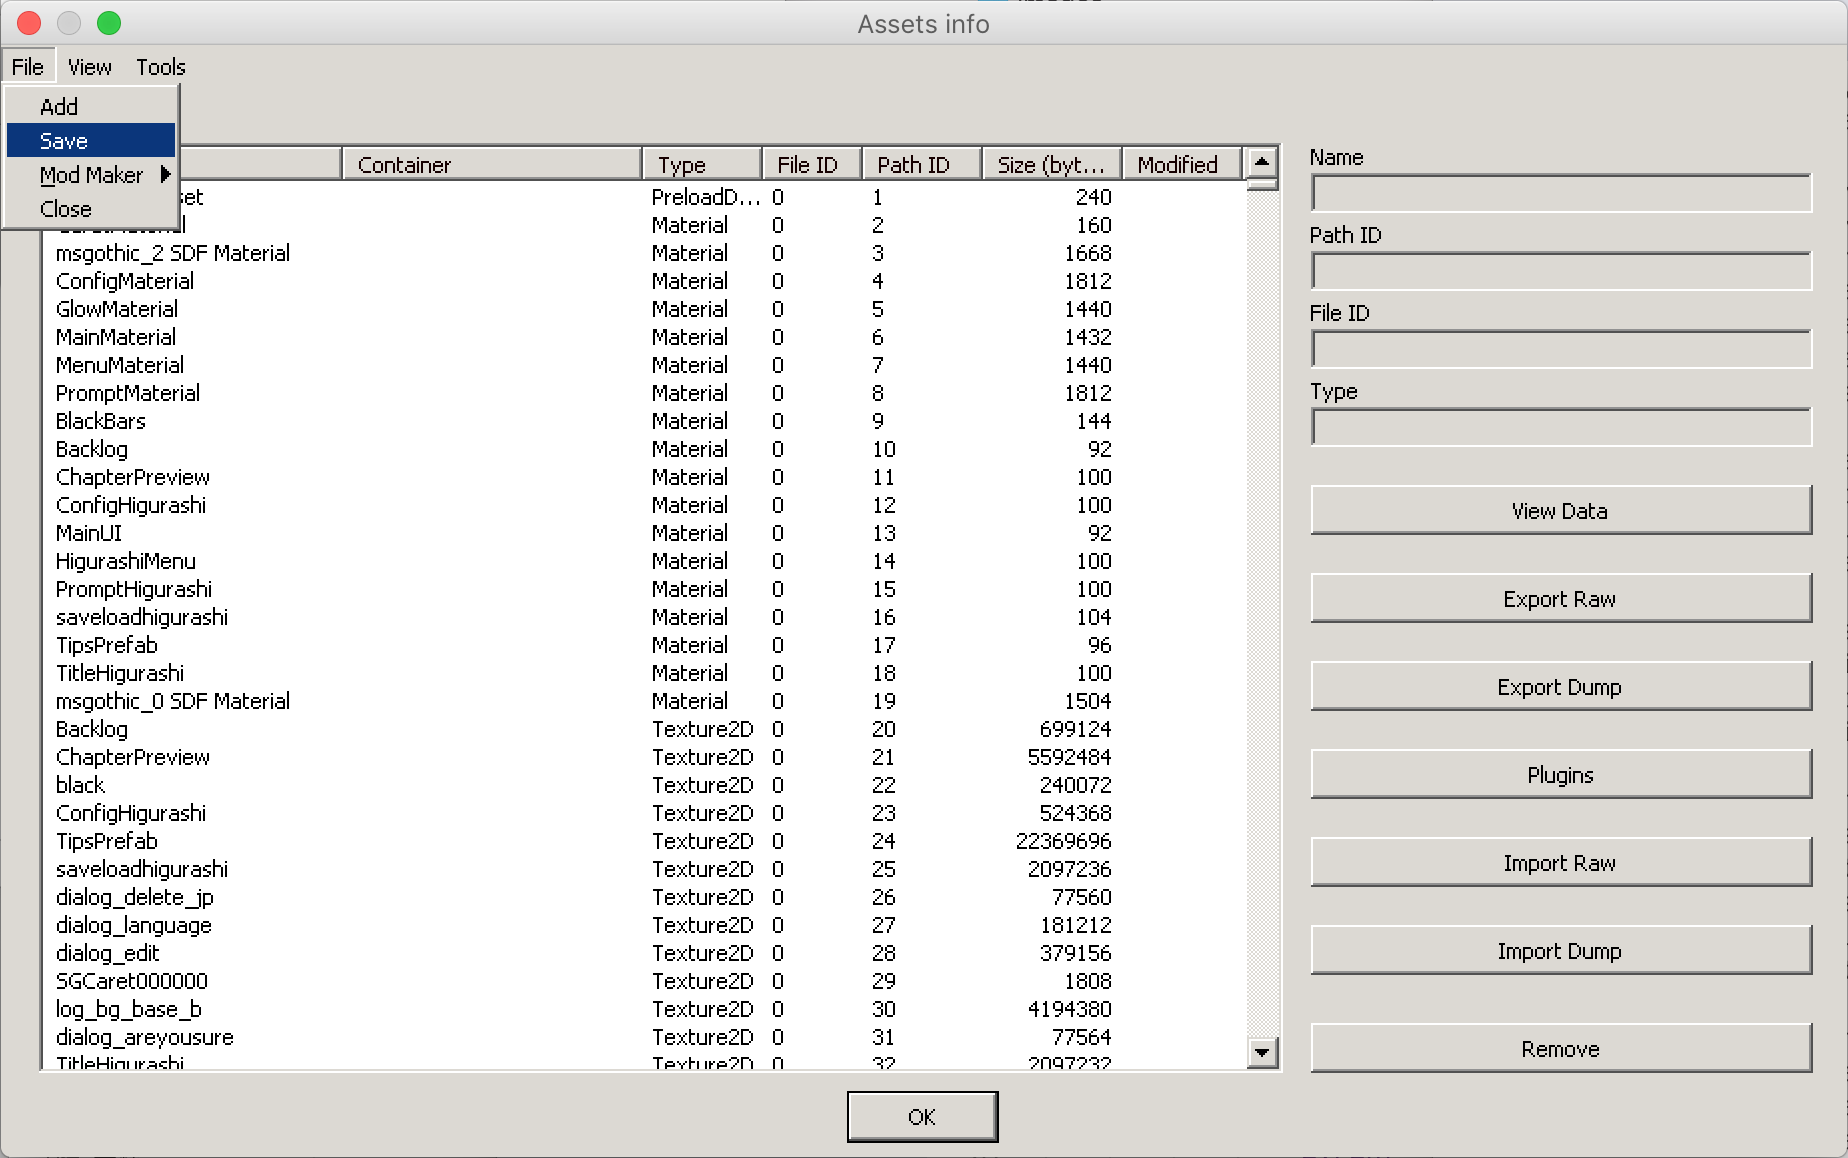Viewport: 1848px width, 1158px height.
Task: Open the View menu
Action: [89, 67]
